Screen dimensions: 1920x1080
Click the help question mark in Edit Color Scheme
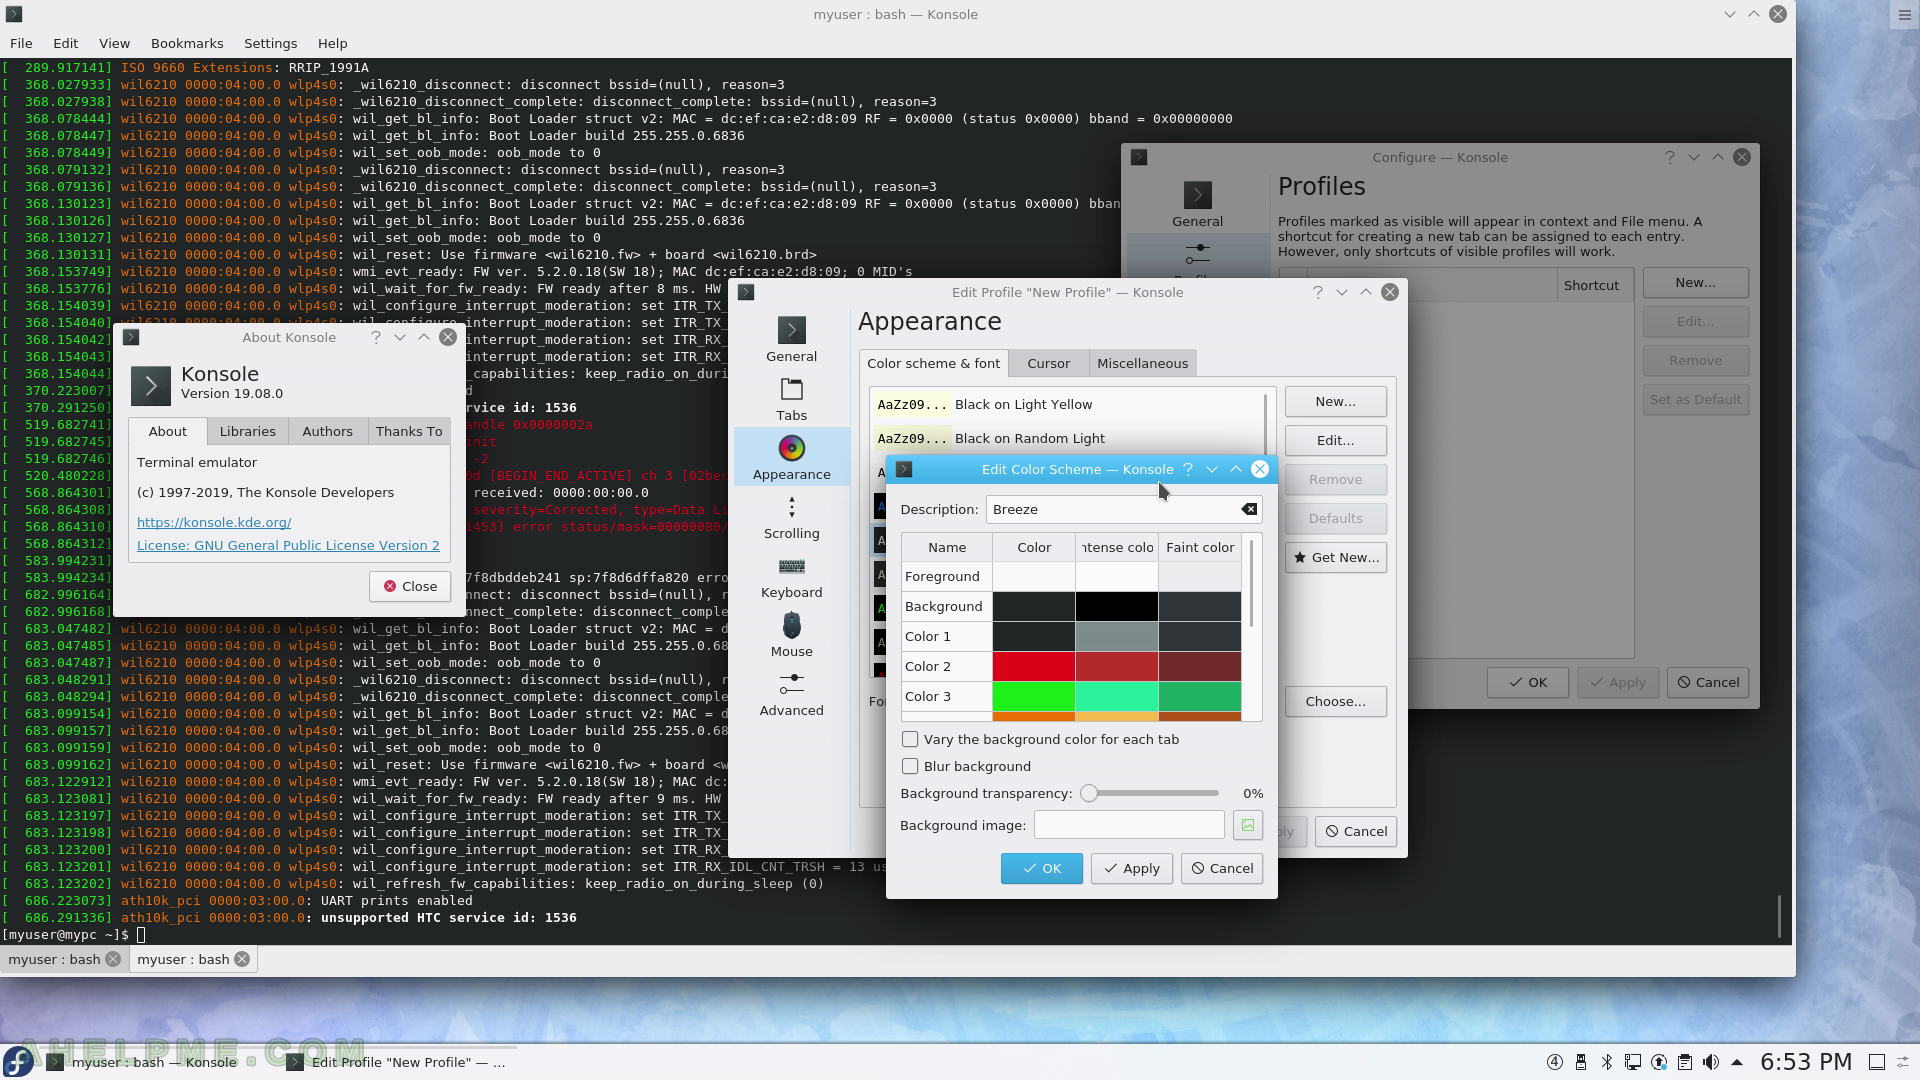[x=1188, y=469]
